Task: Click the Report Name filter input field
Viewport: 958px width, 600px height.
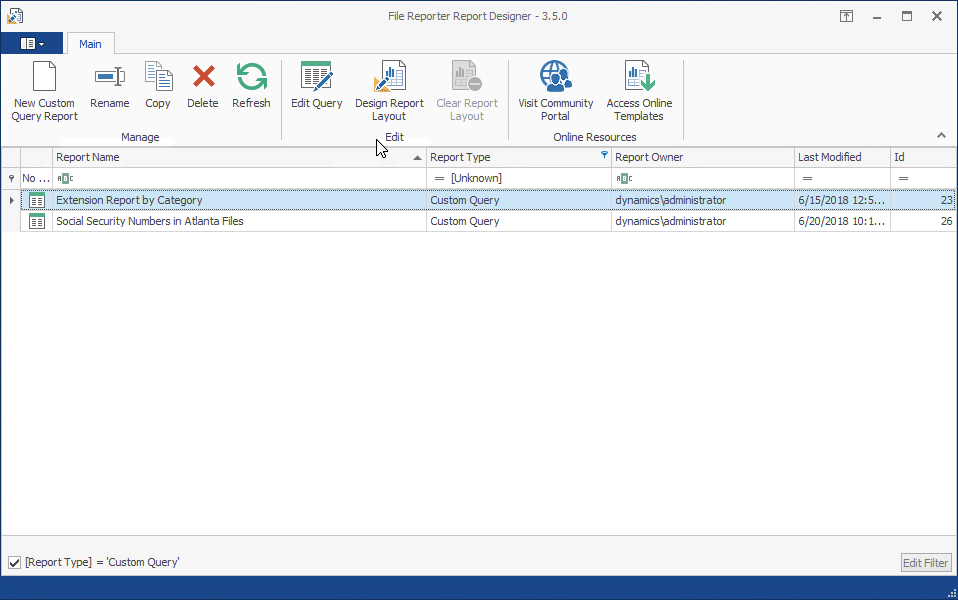Action: click(x=240, y=178)
